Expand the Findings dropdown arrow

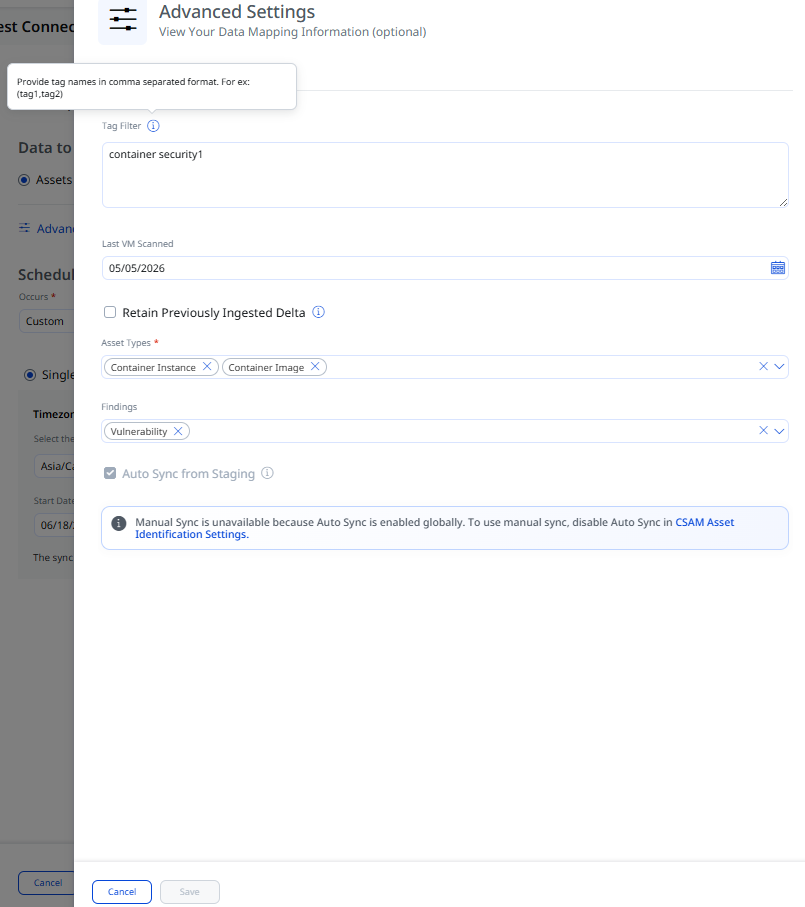tap(779, 431)
